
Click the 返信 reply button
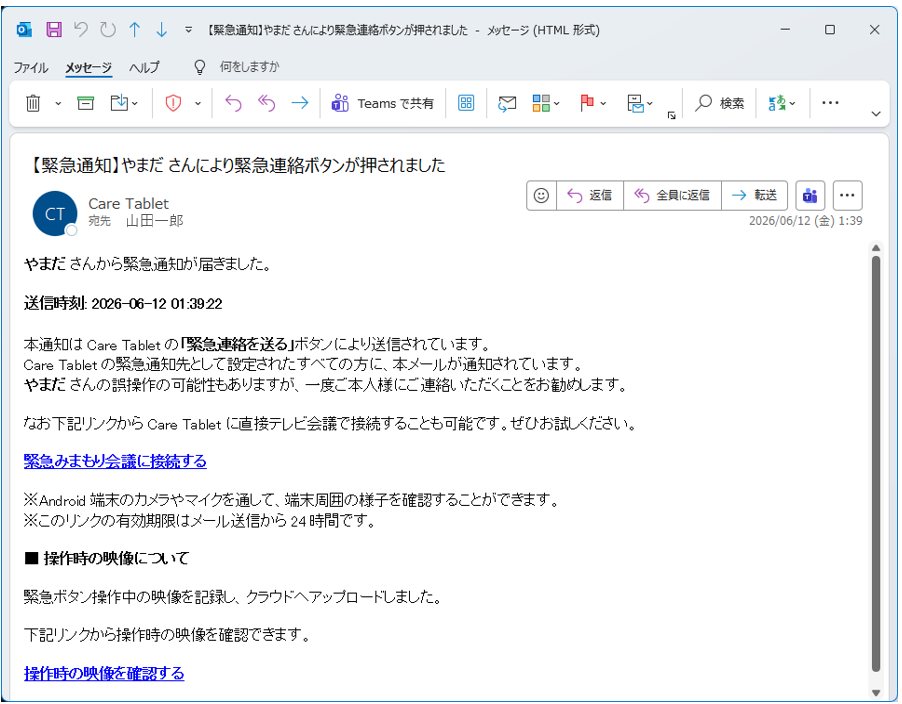tap(590, 196)
